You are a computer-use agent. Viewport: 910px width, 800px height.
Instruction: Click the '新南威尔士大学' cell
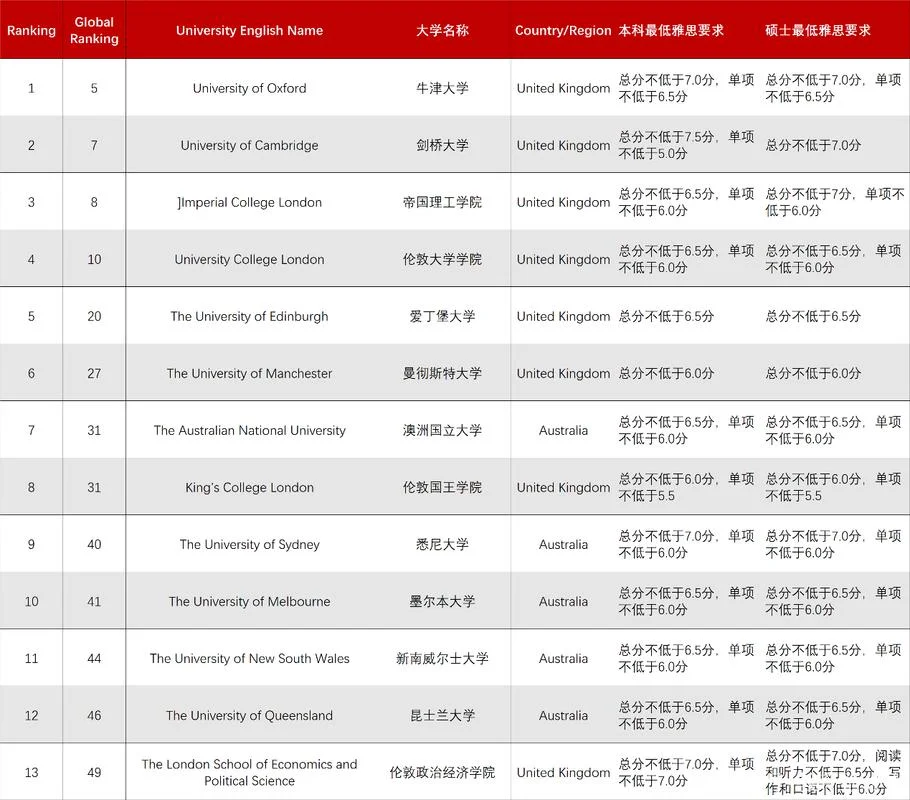click(442, 658)
